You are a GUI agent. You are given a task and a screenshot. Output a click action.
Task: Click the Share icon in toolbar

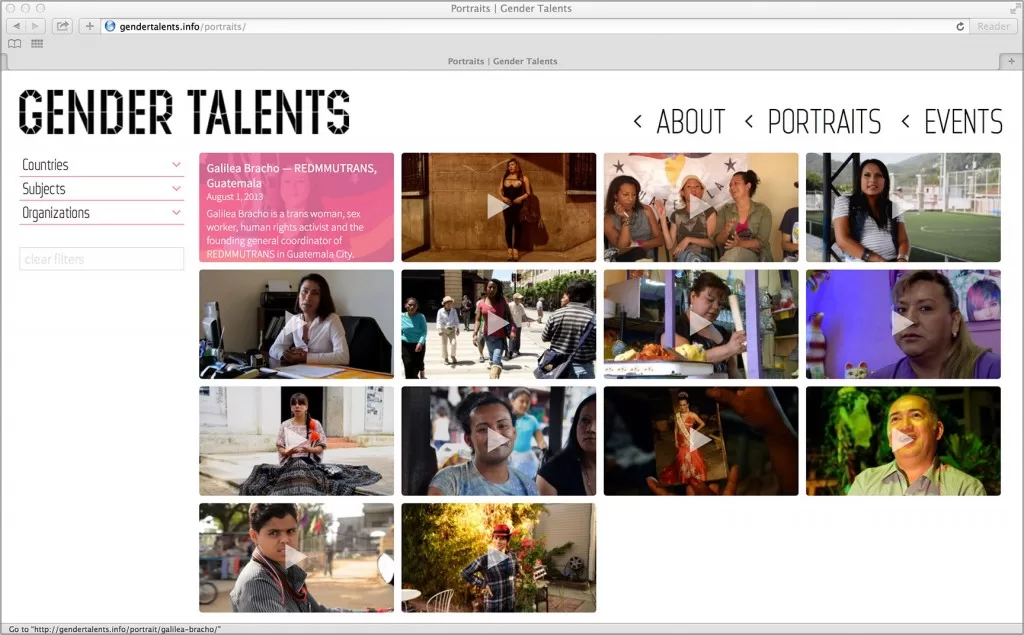[63, 26]
